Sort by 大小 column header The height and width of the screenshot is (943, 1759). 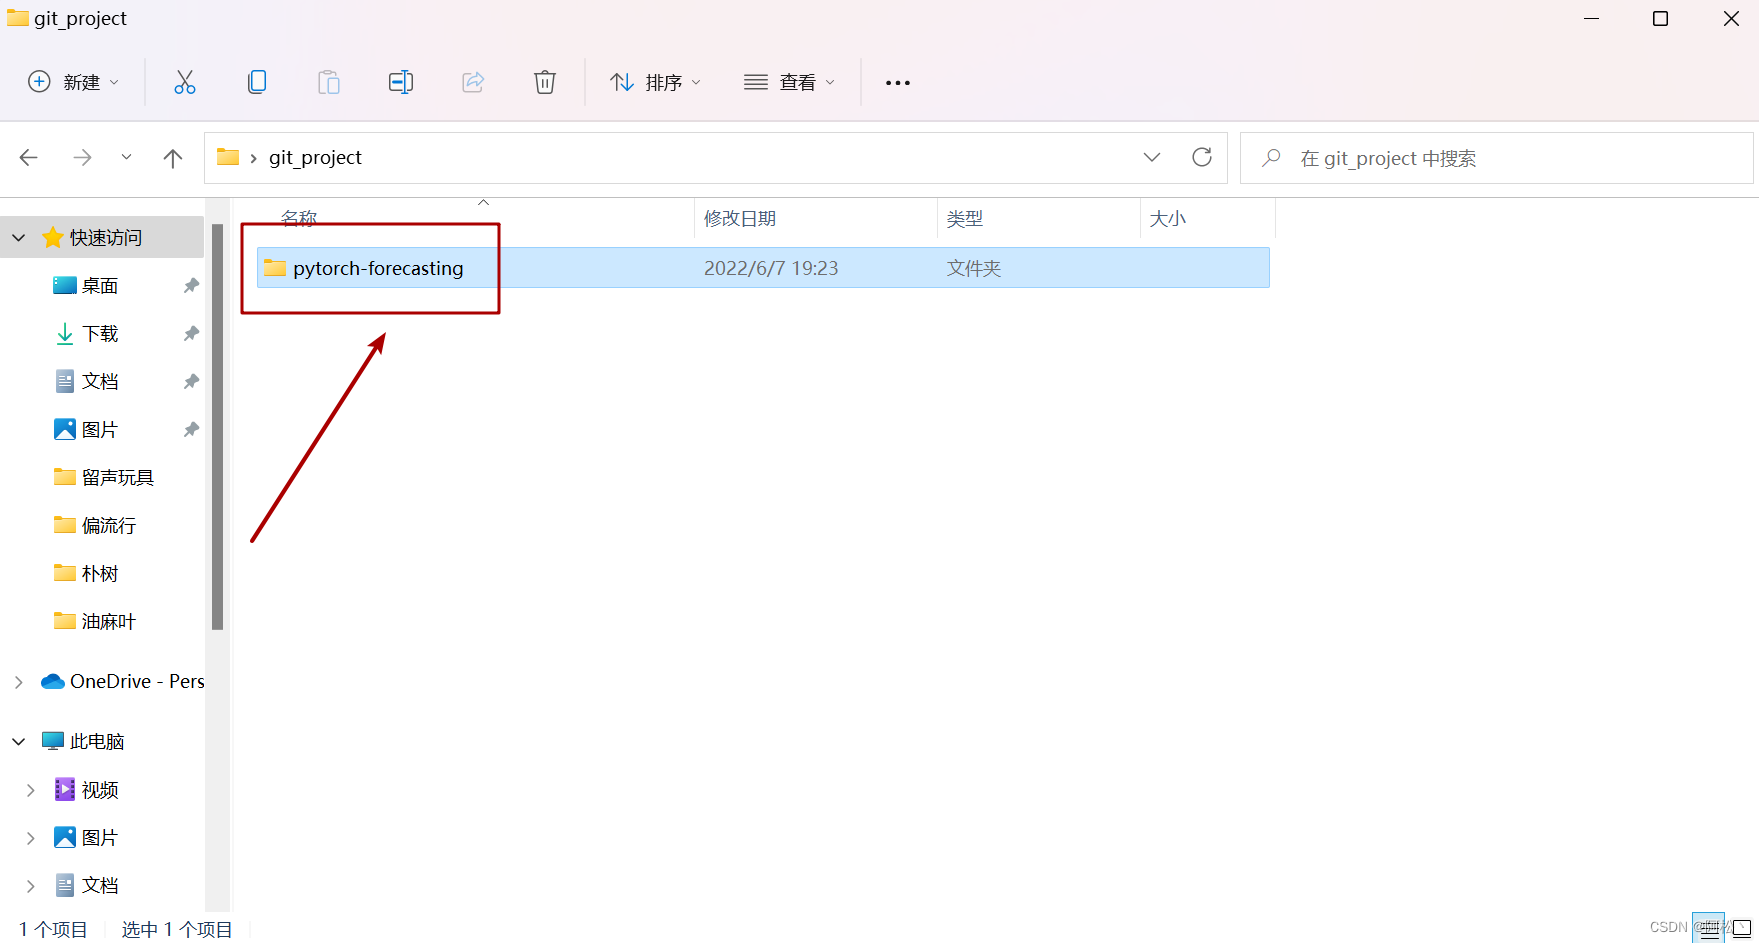[1168, 218]
